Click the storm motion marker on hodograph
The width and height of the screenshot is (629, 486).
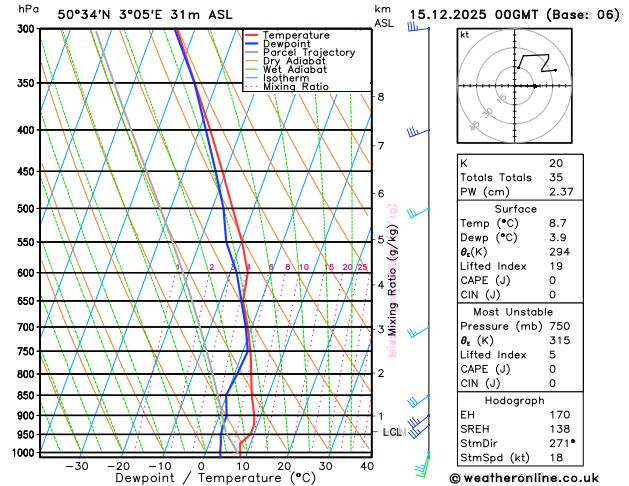[535, 86]
